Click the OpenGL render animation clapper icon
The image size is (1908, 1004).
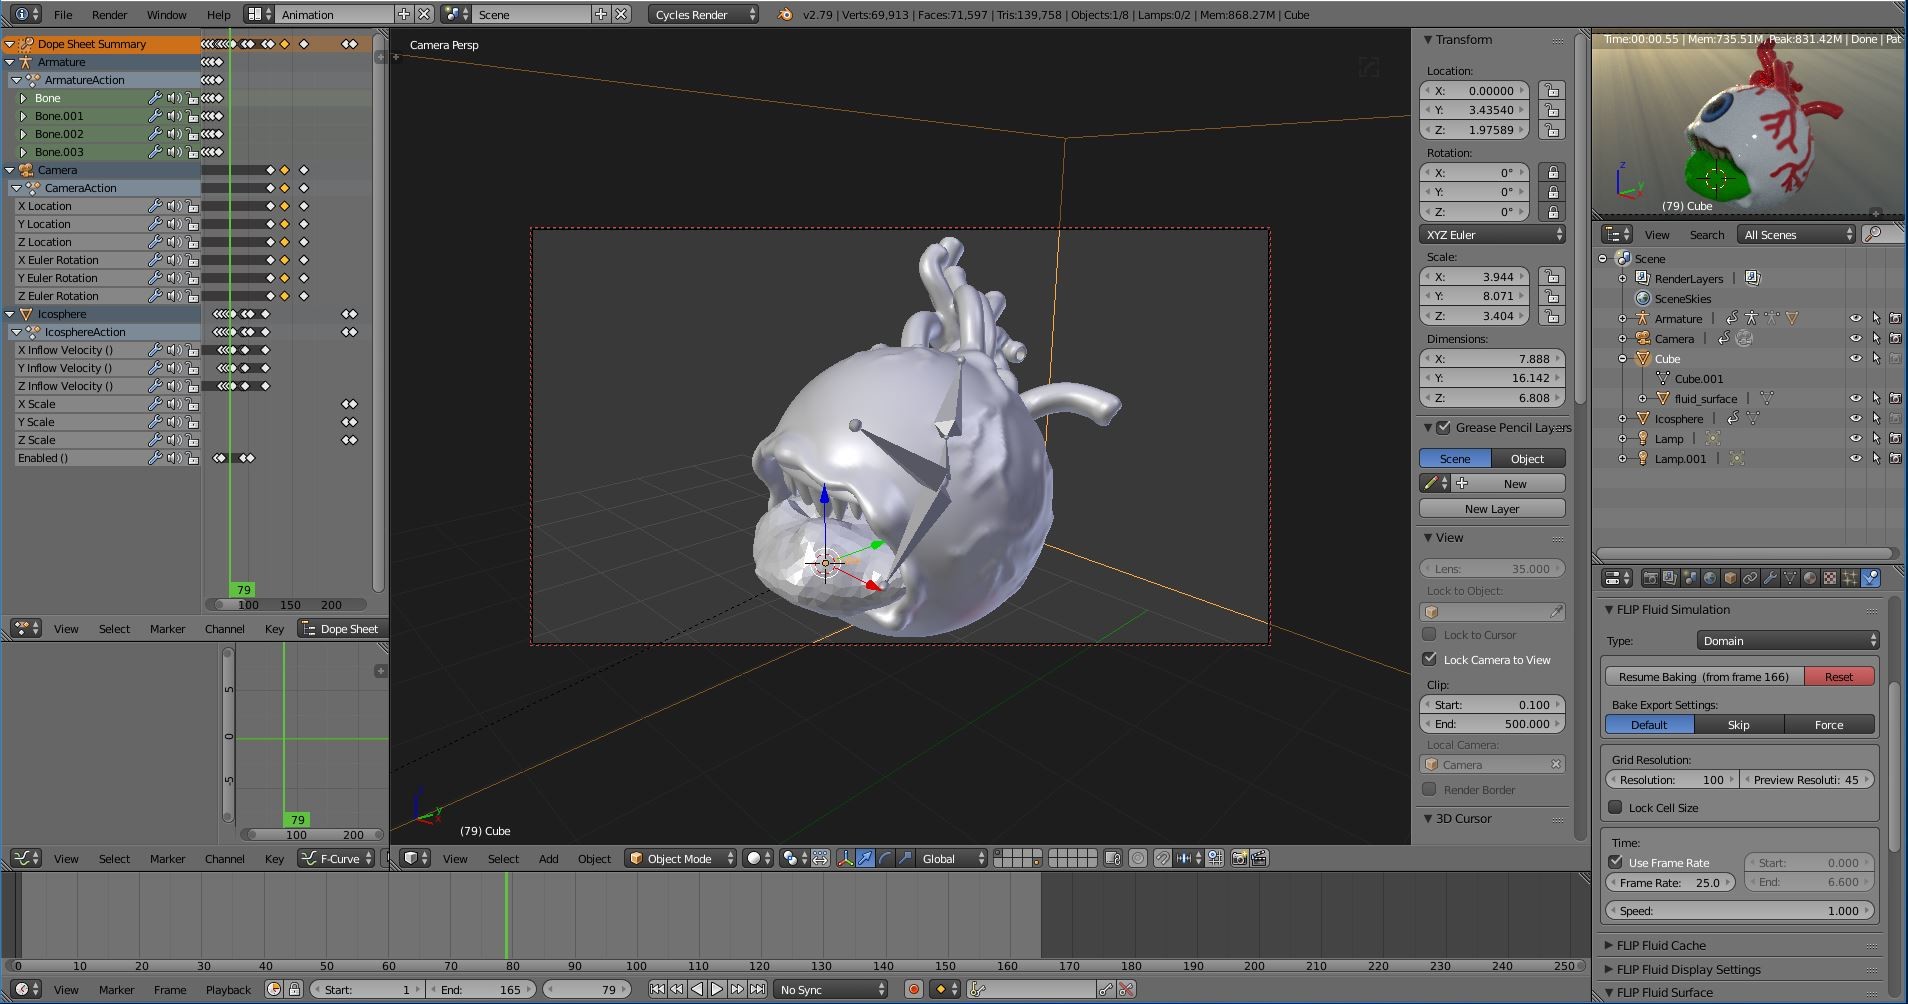click(x=1260, y=858)
